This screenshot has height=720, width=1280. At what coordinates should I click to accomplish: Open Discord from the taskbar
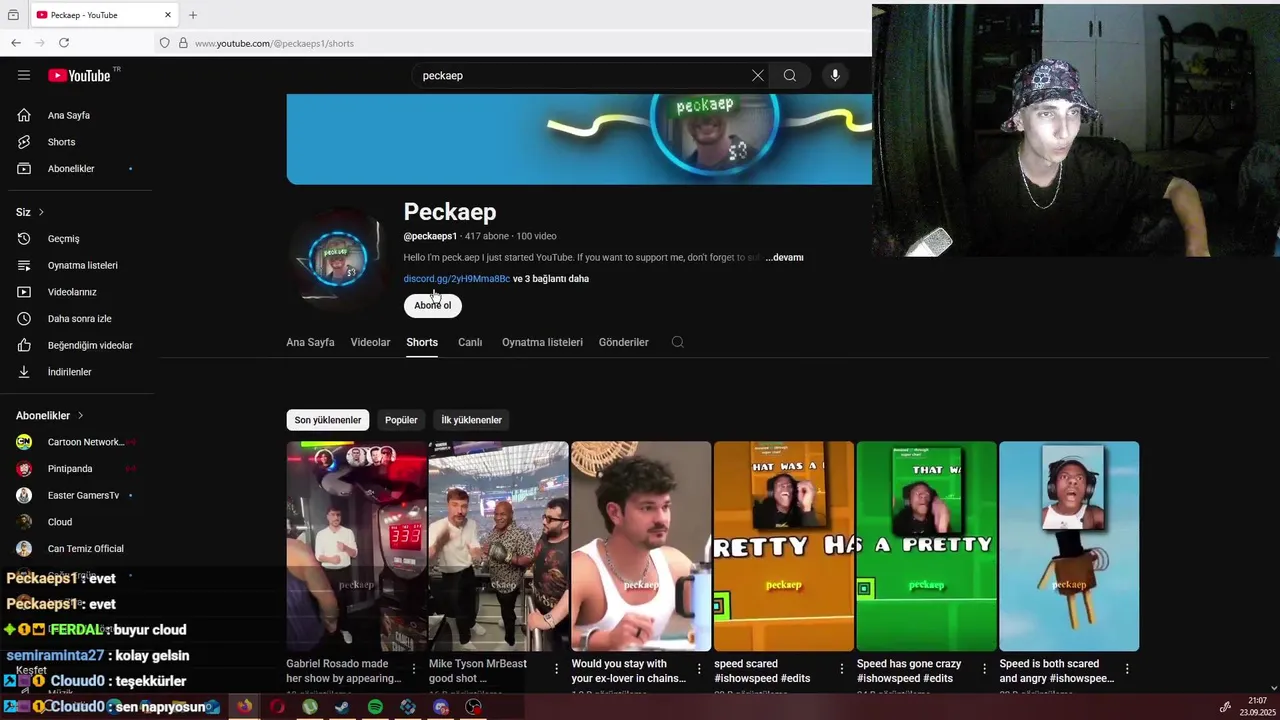pyautogui.click(x=441, y=707)
